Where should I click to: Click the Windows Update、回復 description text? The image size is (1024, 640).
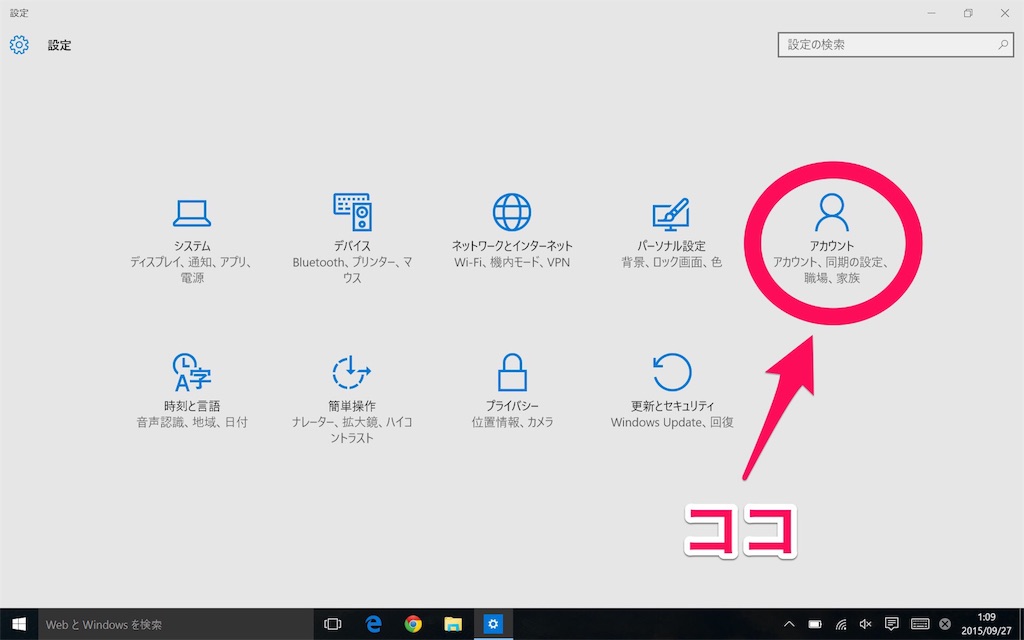[671, 423]
